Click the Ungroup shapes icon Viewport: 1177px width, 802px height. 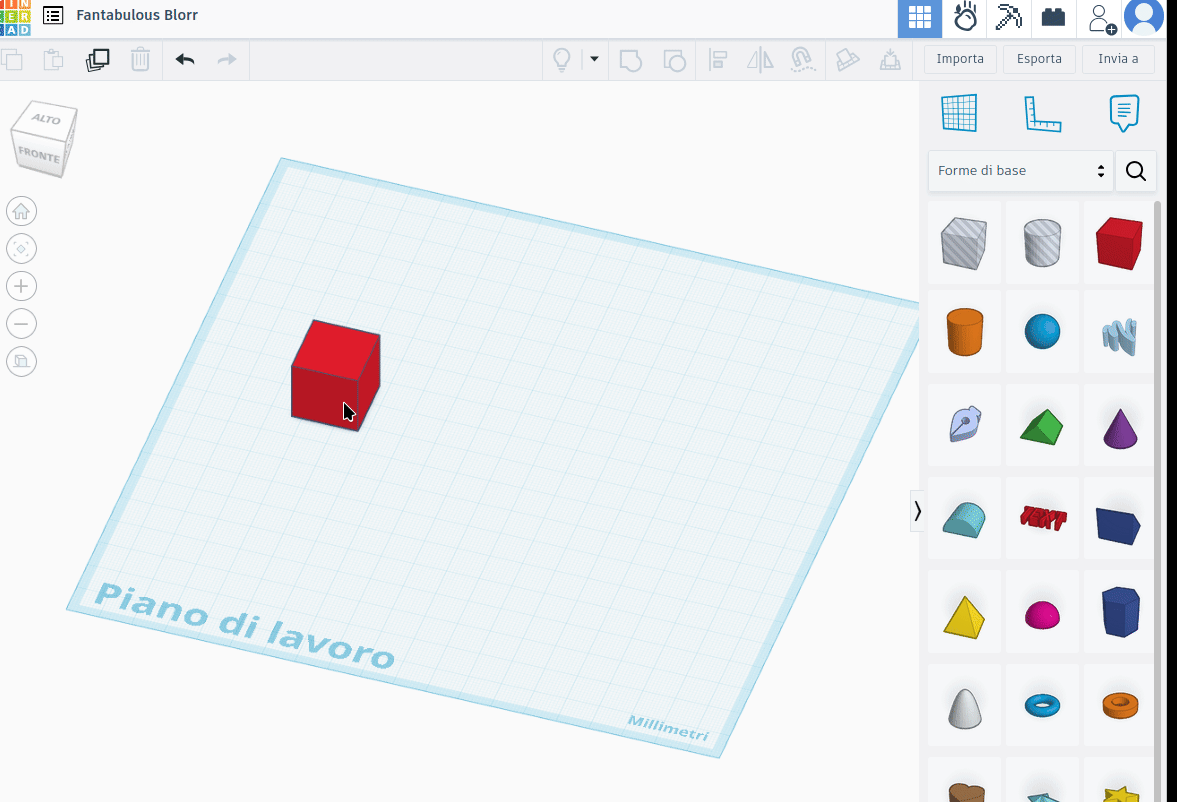coord(674,59)
